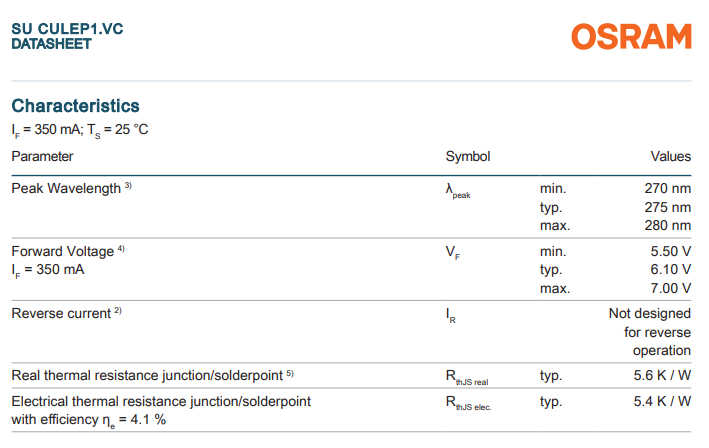Select the 275 nm typical wavelength value
The height and width of the screenshot is (448, 709).
pos(668,207)
